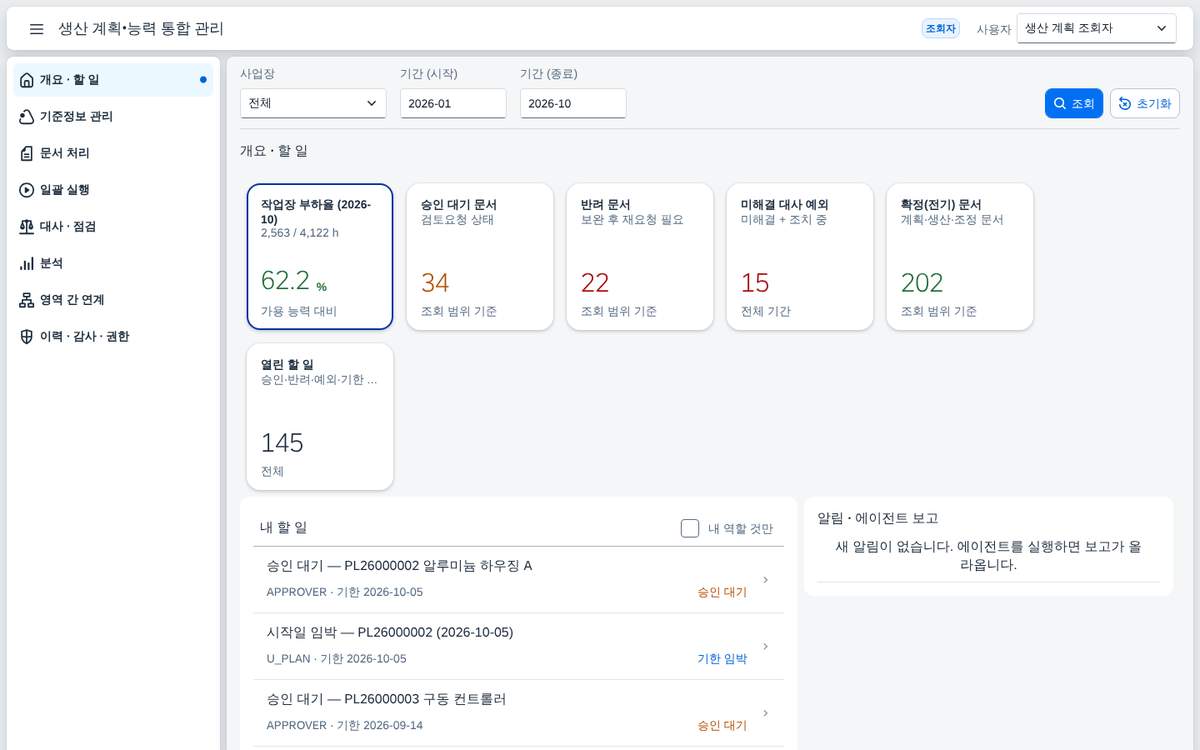The height and width of the screenshot is (750, 1200).
Task: Click the 일괄 실행 play icon
Action: (x=27, y=190)
